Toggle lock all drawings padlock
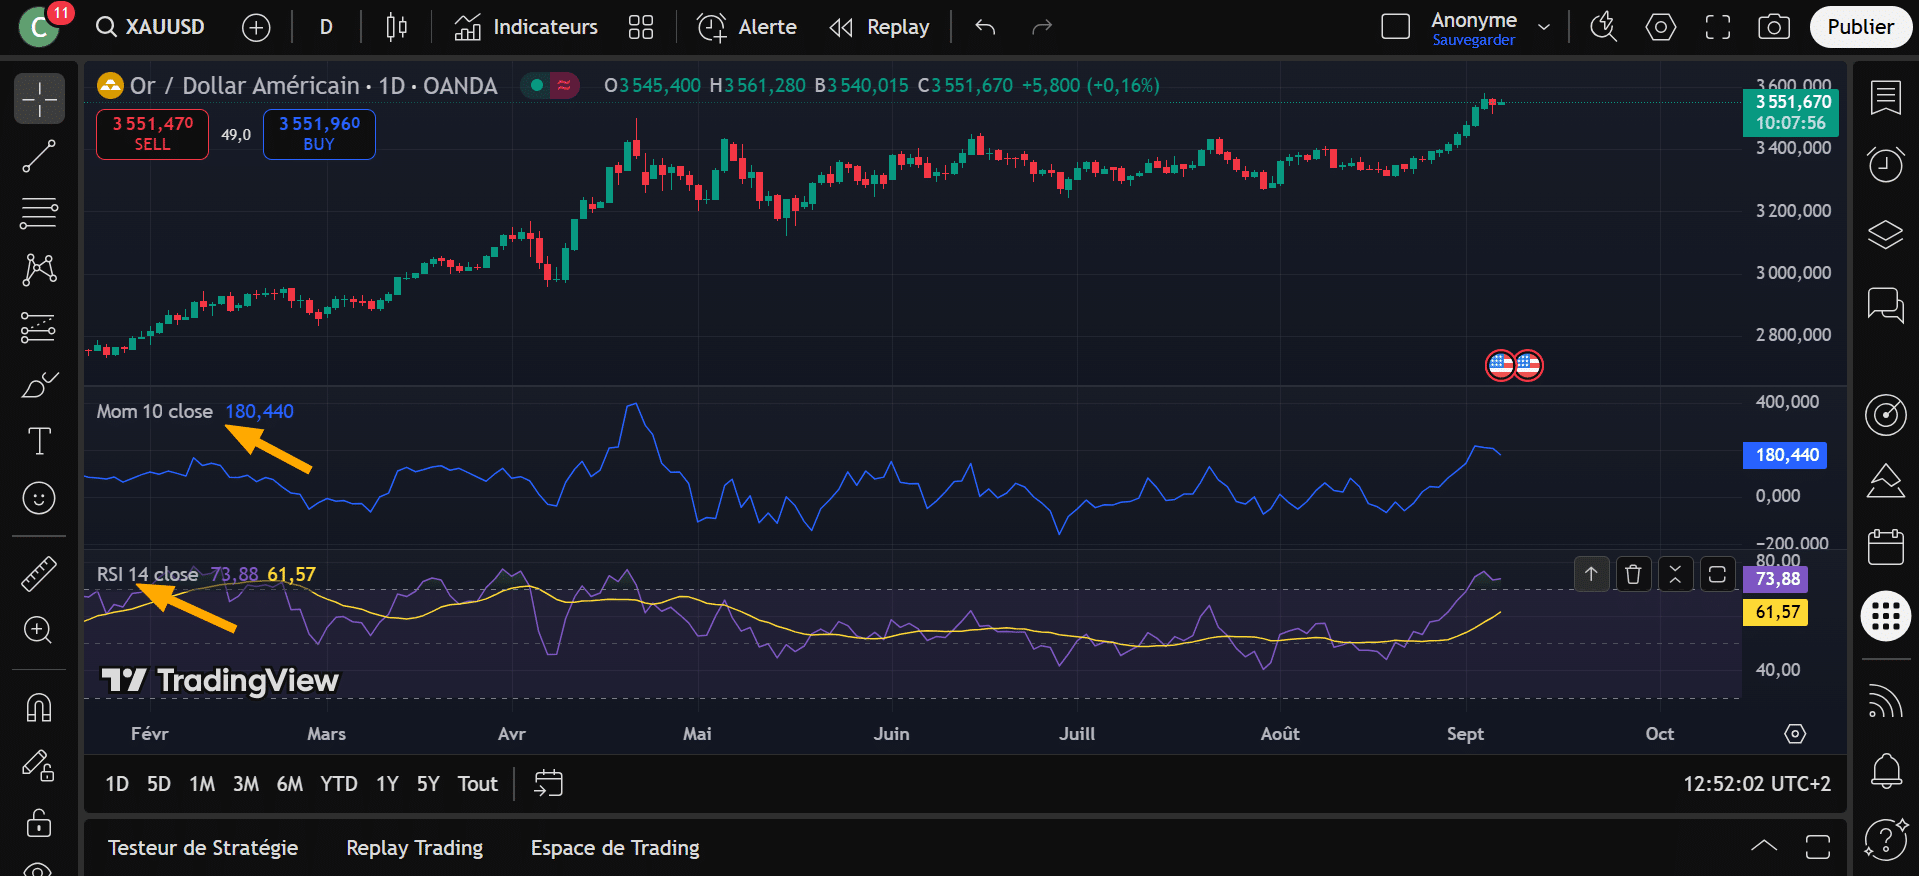This screenshot has height=876, width=1919. pyautogui.click(x=39, y=823)
